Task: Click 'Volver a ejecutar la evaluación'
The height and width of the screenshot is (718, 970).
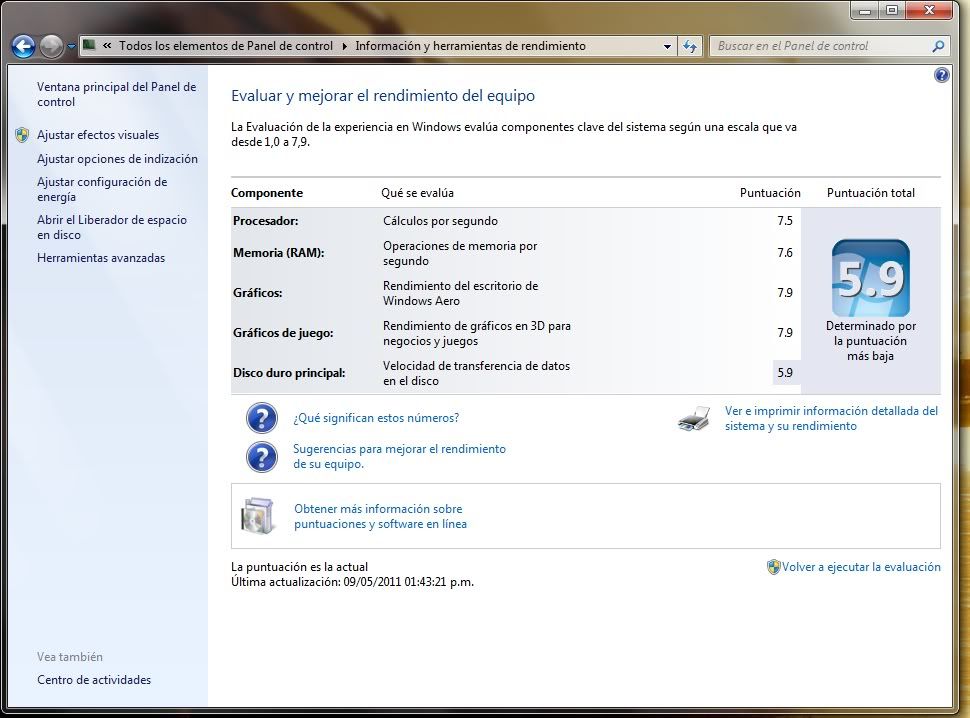Action: point(861,567)
